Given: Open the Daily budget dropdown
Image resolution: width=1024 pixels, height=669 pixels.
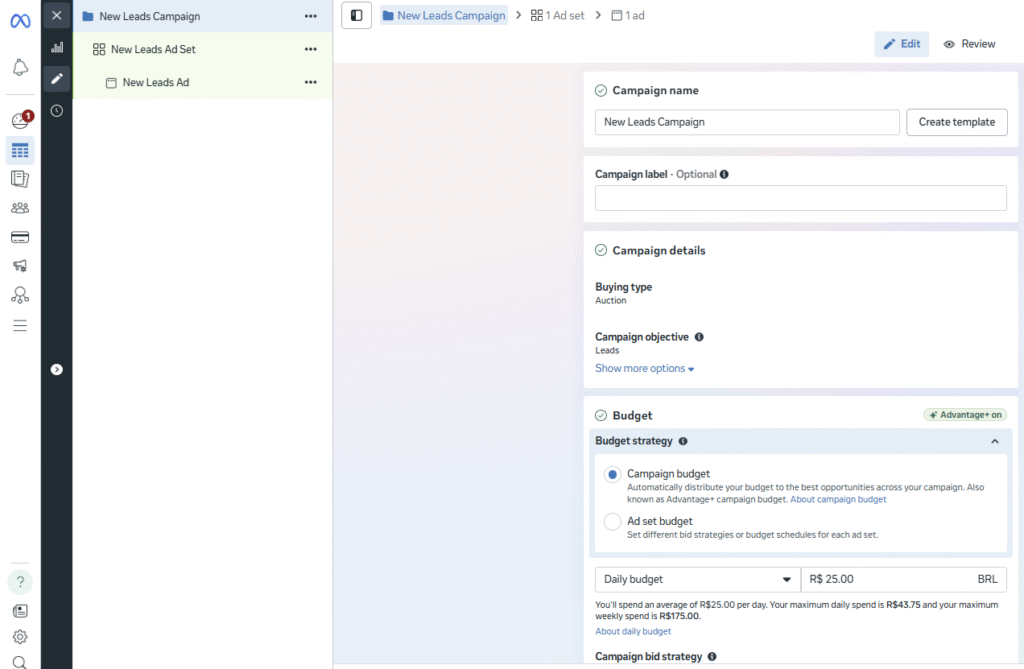Looking at the screenshot, I should [x=697, y=579].
